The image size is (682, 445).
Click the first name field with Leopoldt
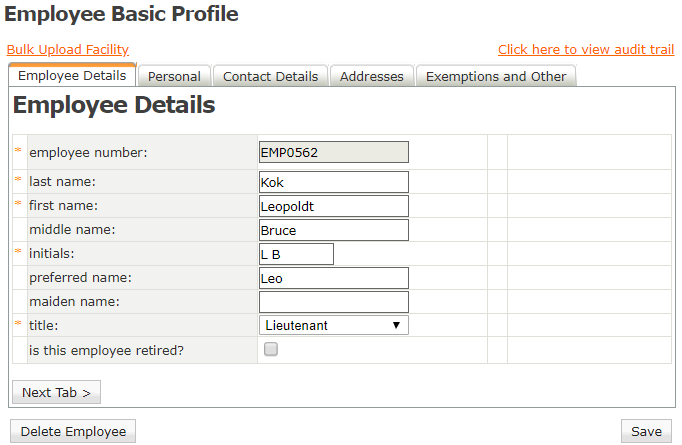click(x=334, y=206)
